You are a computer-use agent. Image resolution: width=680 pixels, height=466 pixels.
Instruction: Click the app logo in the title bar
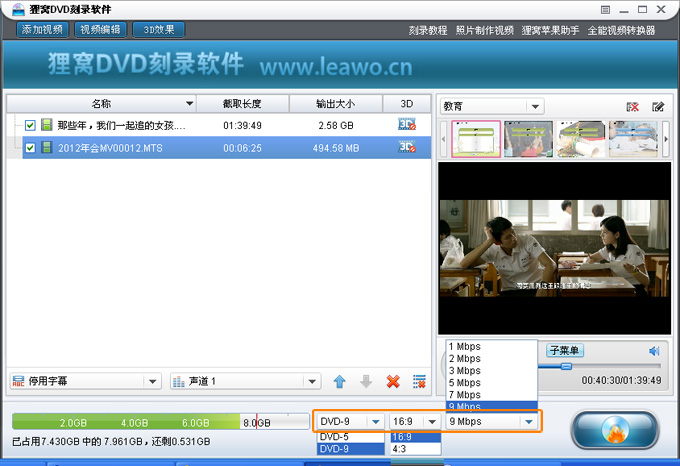pos(18,9)
